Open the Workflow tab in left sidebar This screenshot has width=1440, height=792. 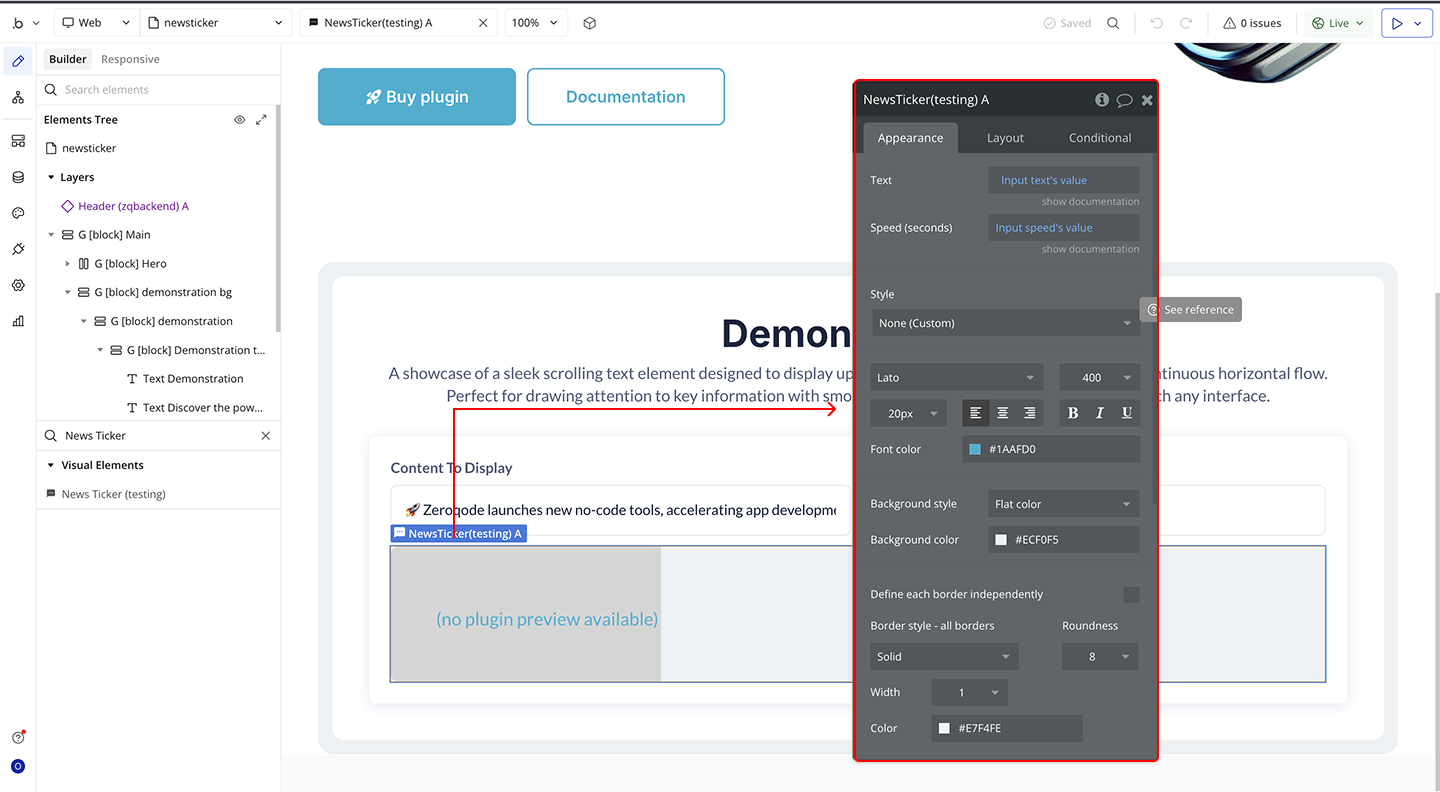pyautogui.click(x=18, y=97)
